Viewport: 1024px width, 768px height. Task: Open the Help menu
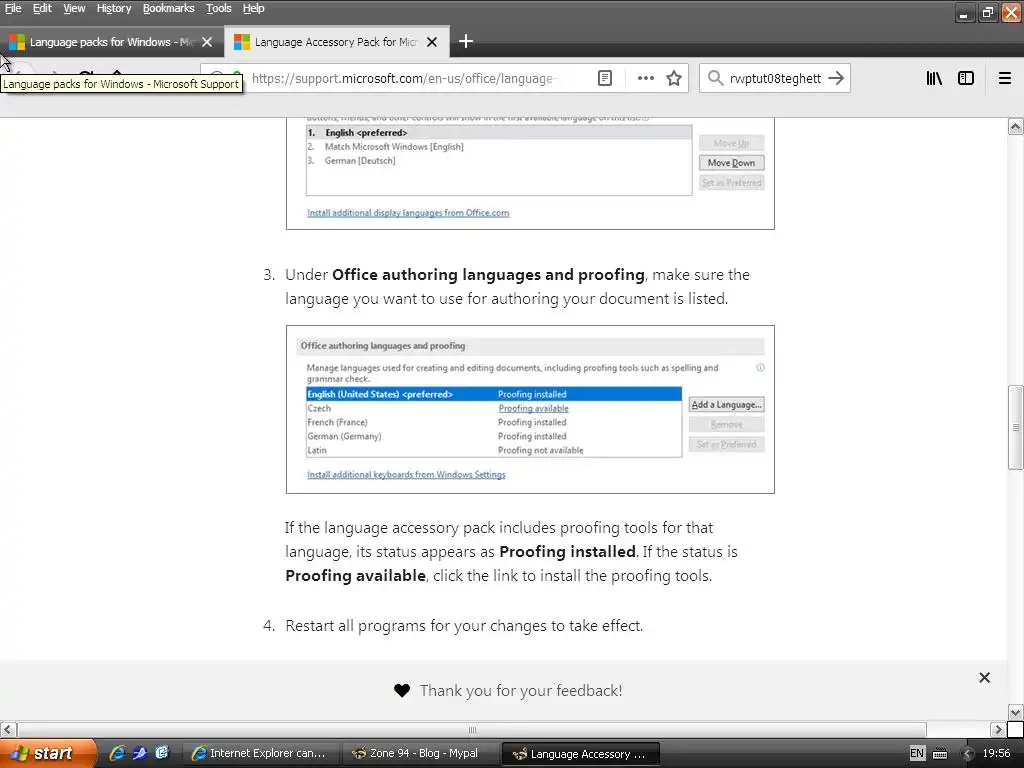tap(253, 8)
